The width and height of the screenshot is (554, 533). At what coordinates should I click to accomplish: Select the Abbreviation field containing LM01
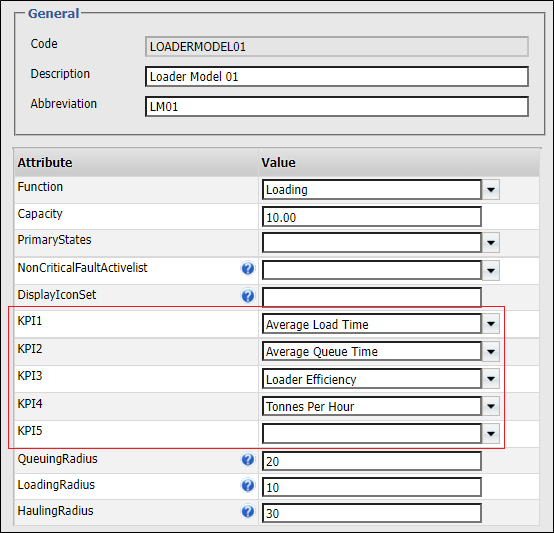pyautogui.click(x=337, y=106)
